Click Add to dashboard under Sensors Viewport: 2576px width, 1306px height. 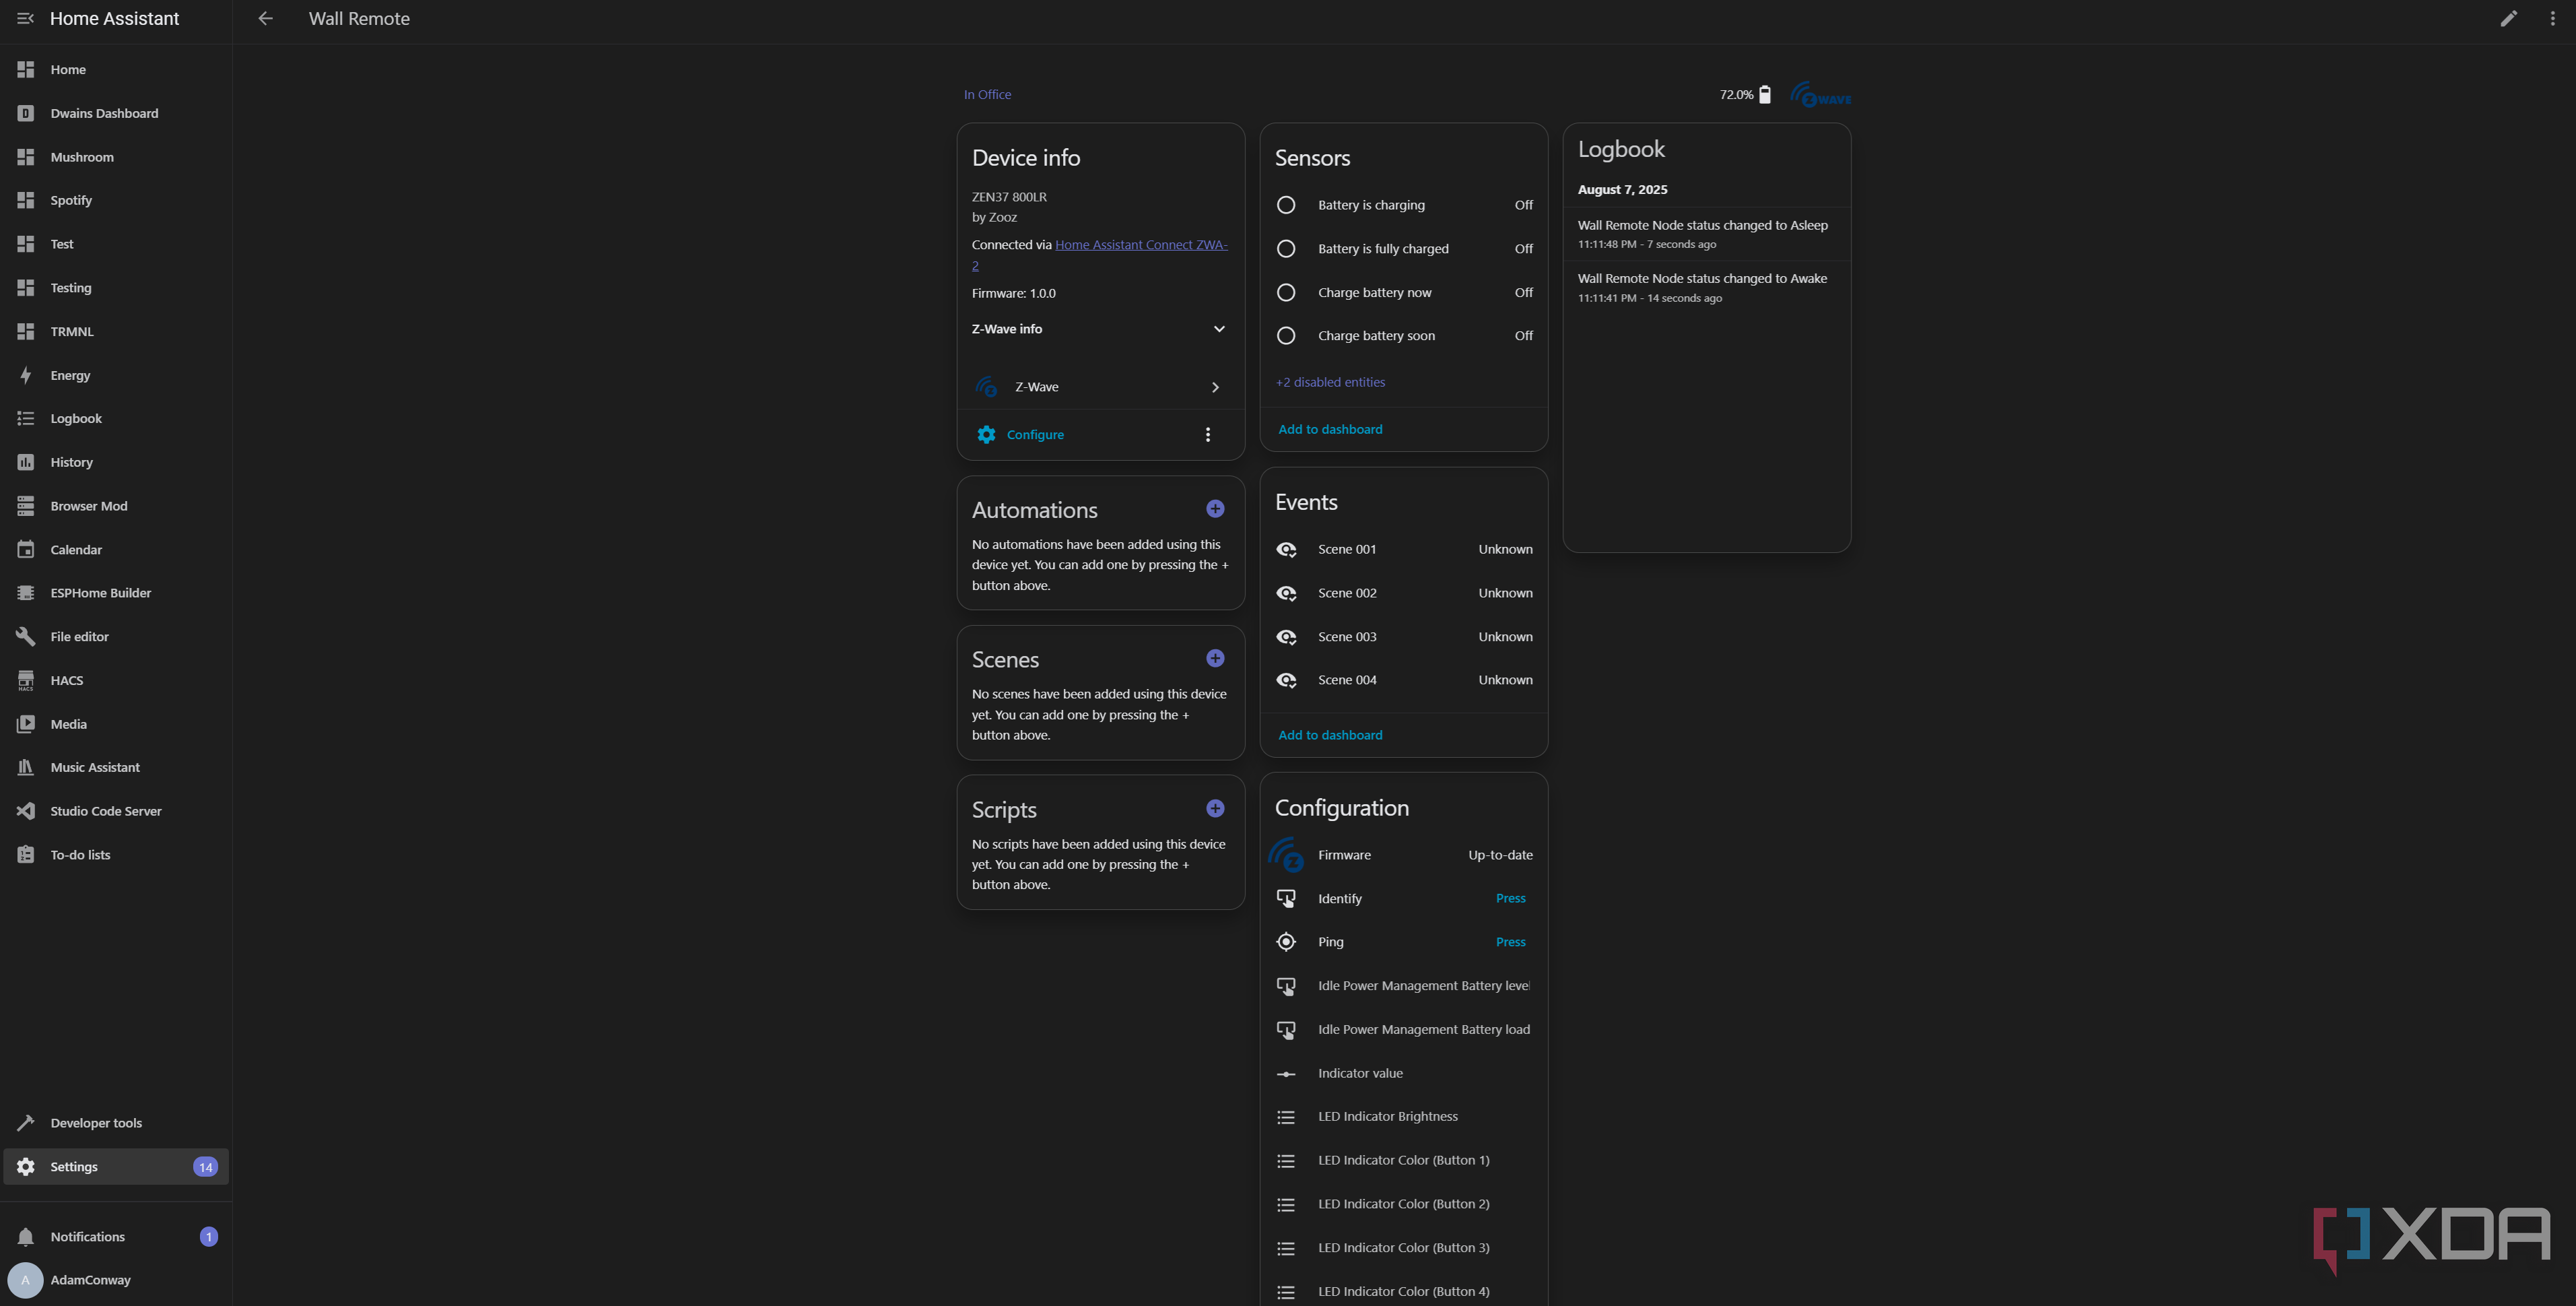point(1330,429)
